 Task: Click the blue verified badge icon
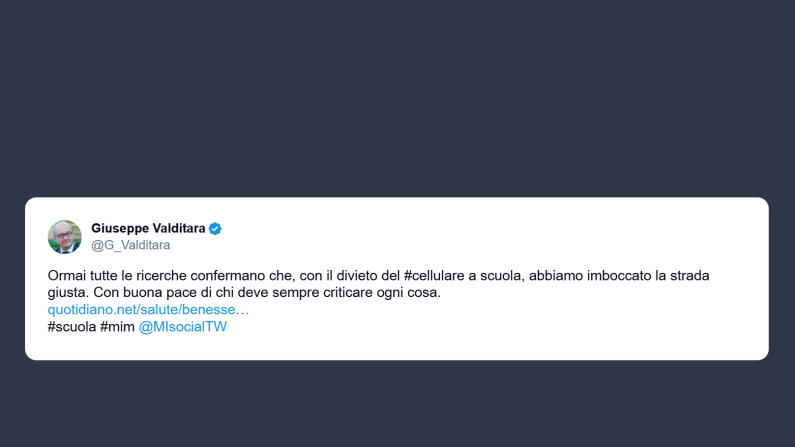click(215, 229)
